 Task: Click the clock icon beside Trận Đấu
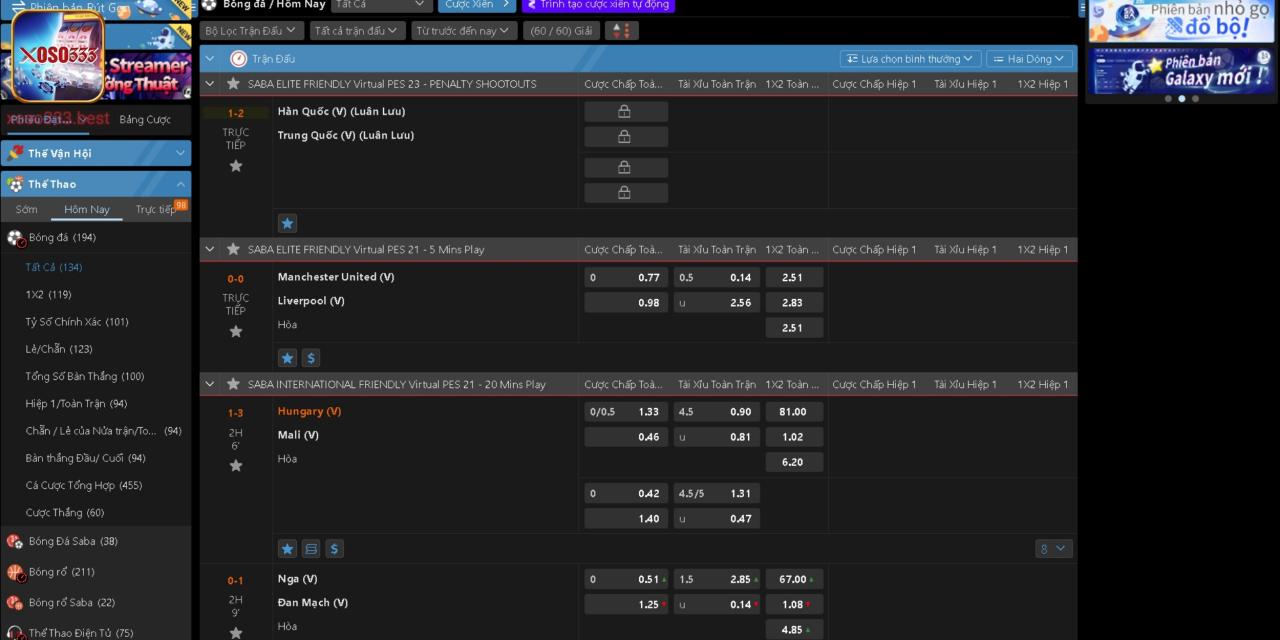tap(238, 59)
